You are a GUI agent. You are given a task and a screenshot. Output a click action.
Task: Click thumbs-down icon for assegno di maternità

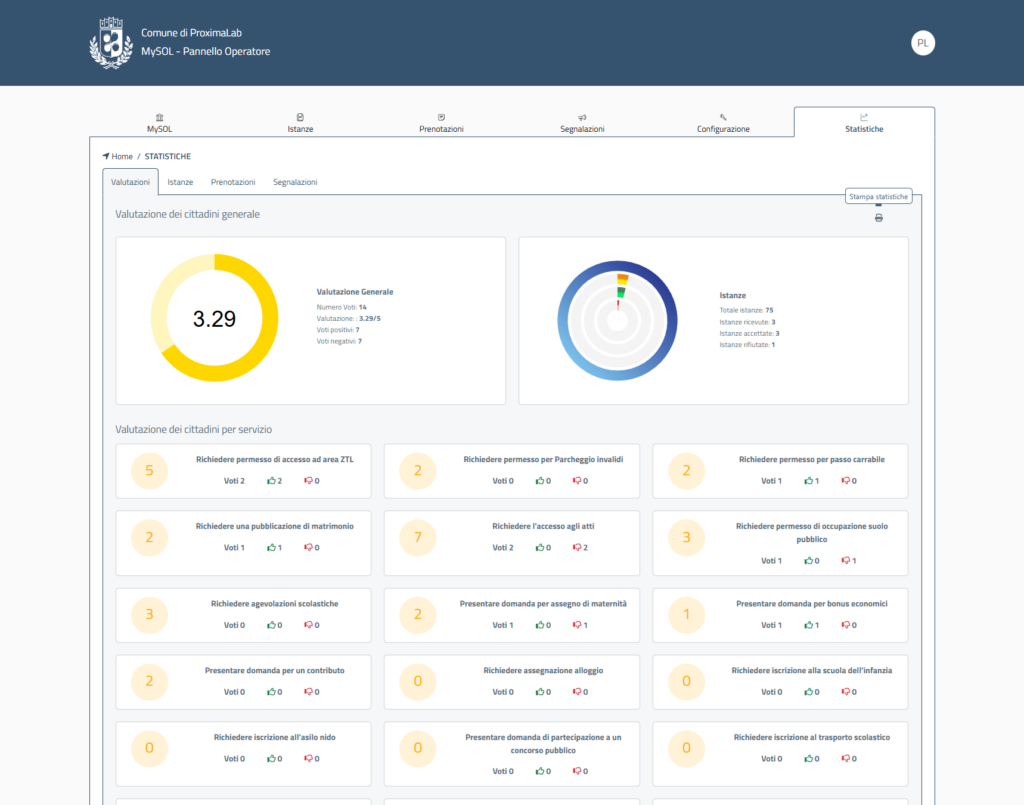[x=577, y=625]
